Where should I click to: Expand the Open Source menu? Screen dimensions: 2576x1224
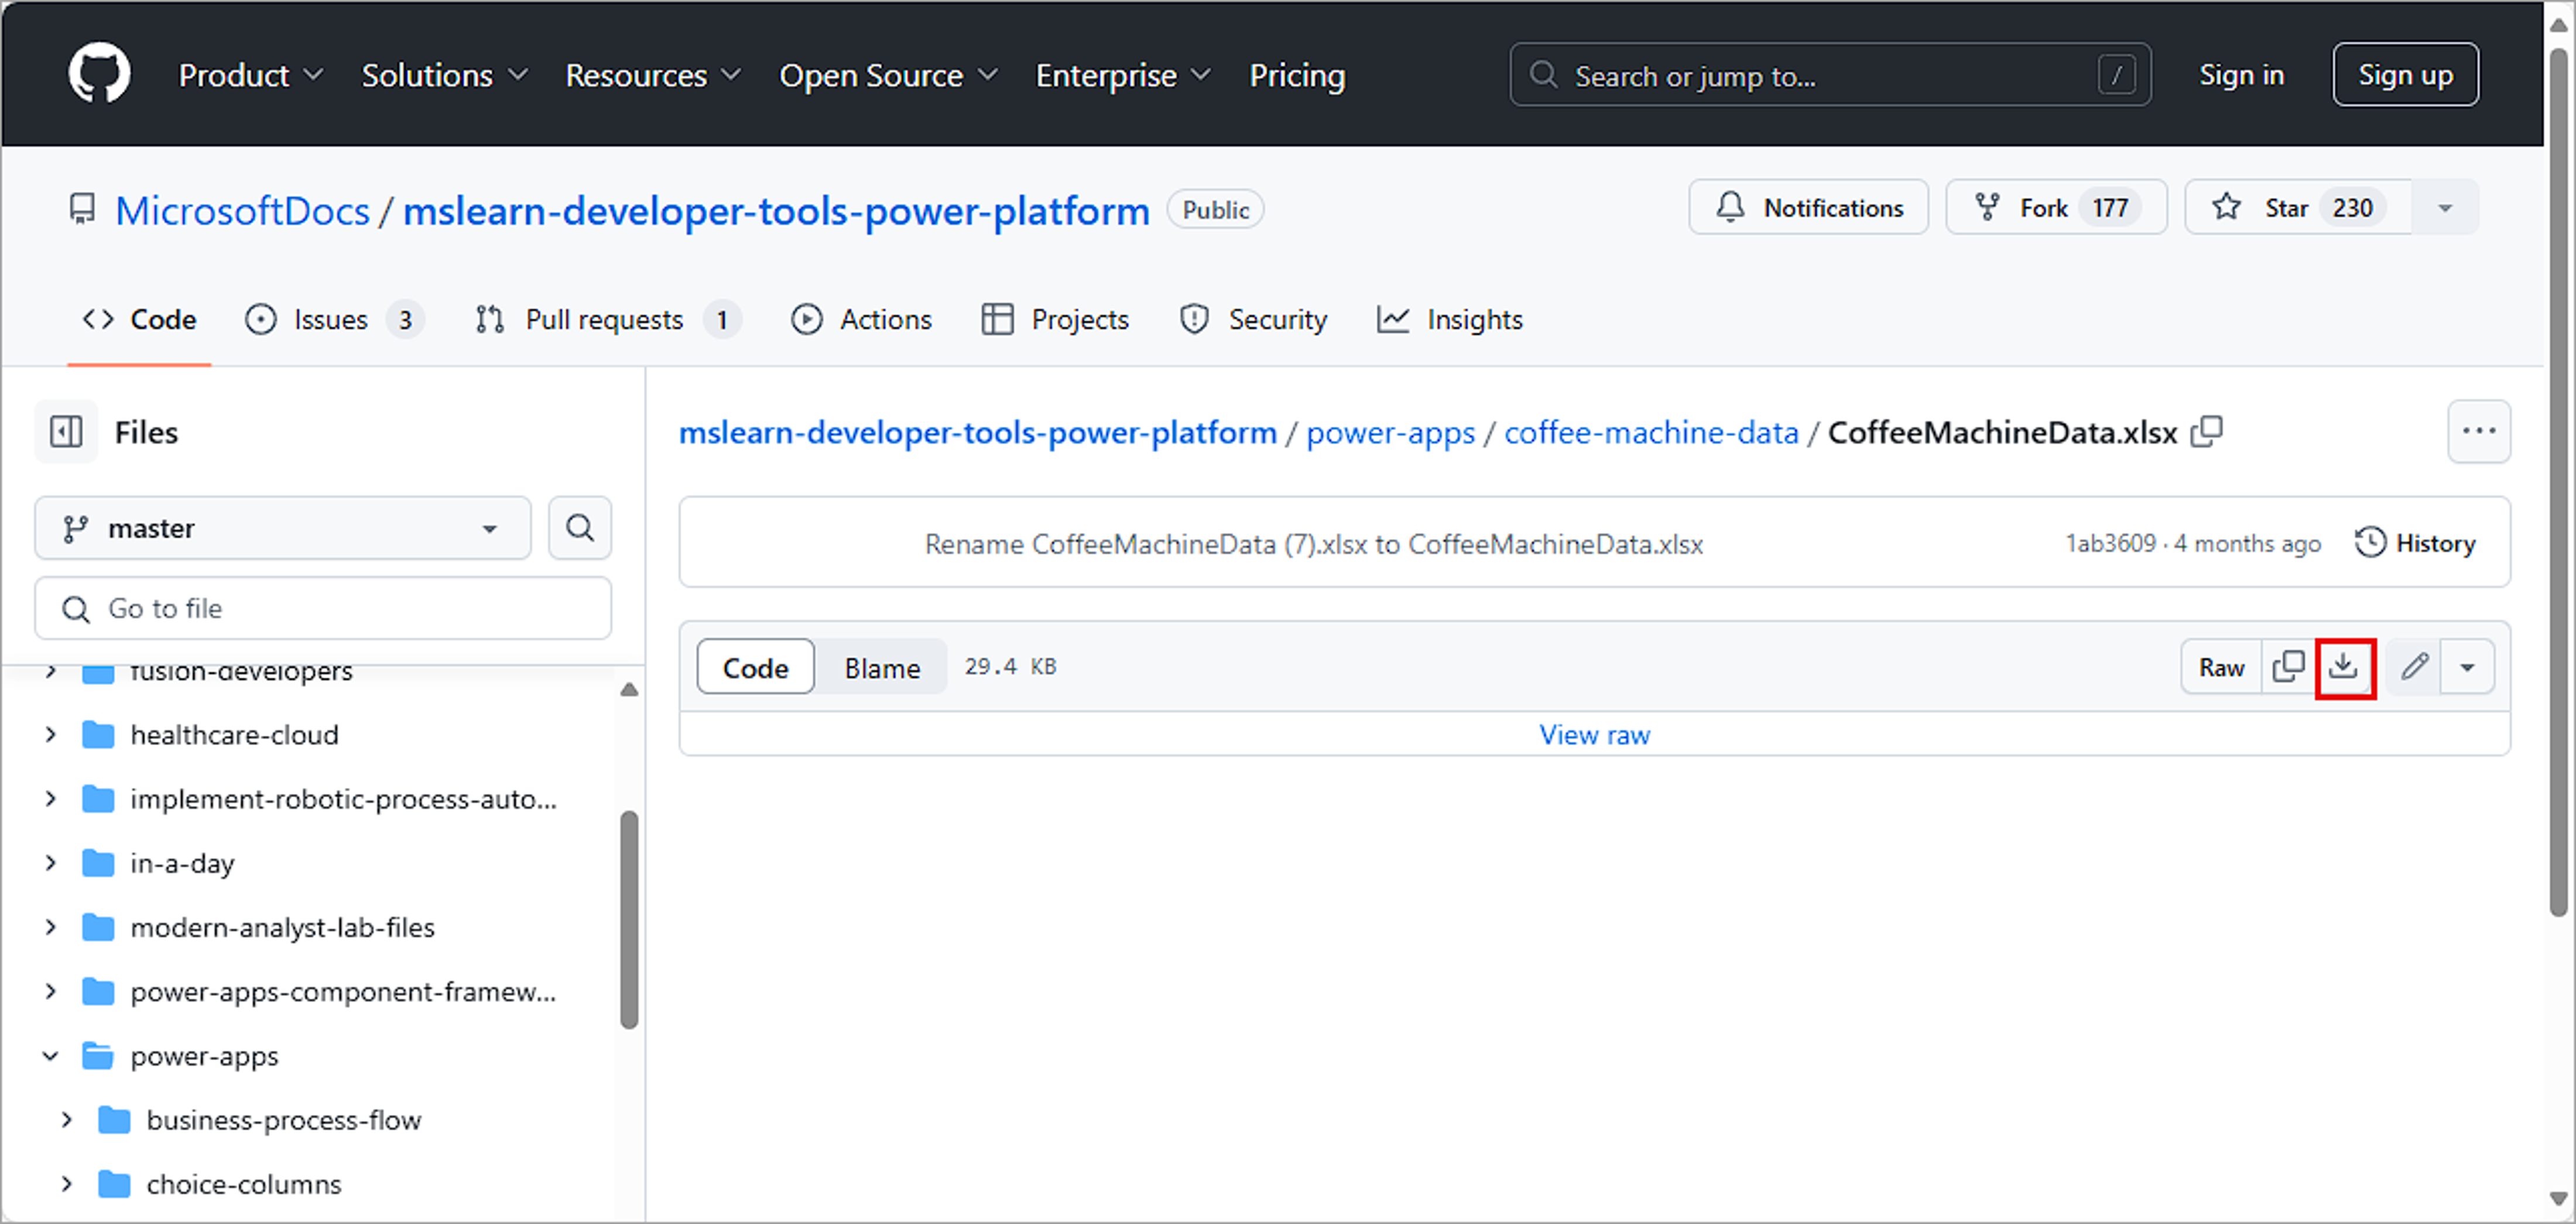888,75
